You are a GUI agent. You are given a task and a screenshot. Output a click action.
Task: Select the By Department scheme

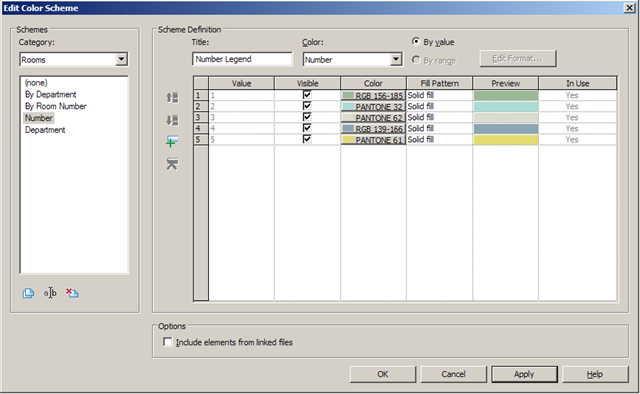click(51, 94)
